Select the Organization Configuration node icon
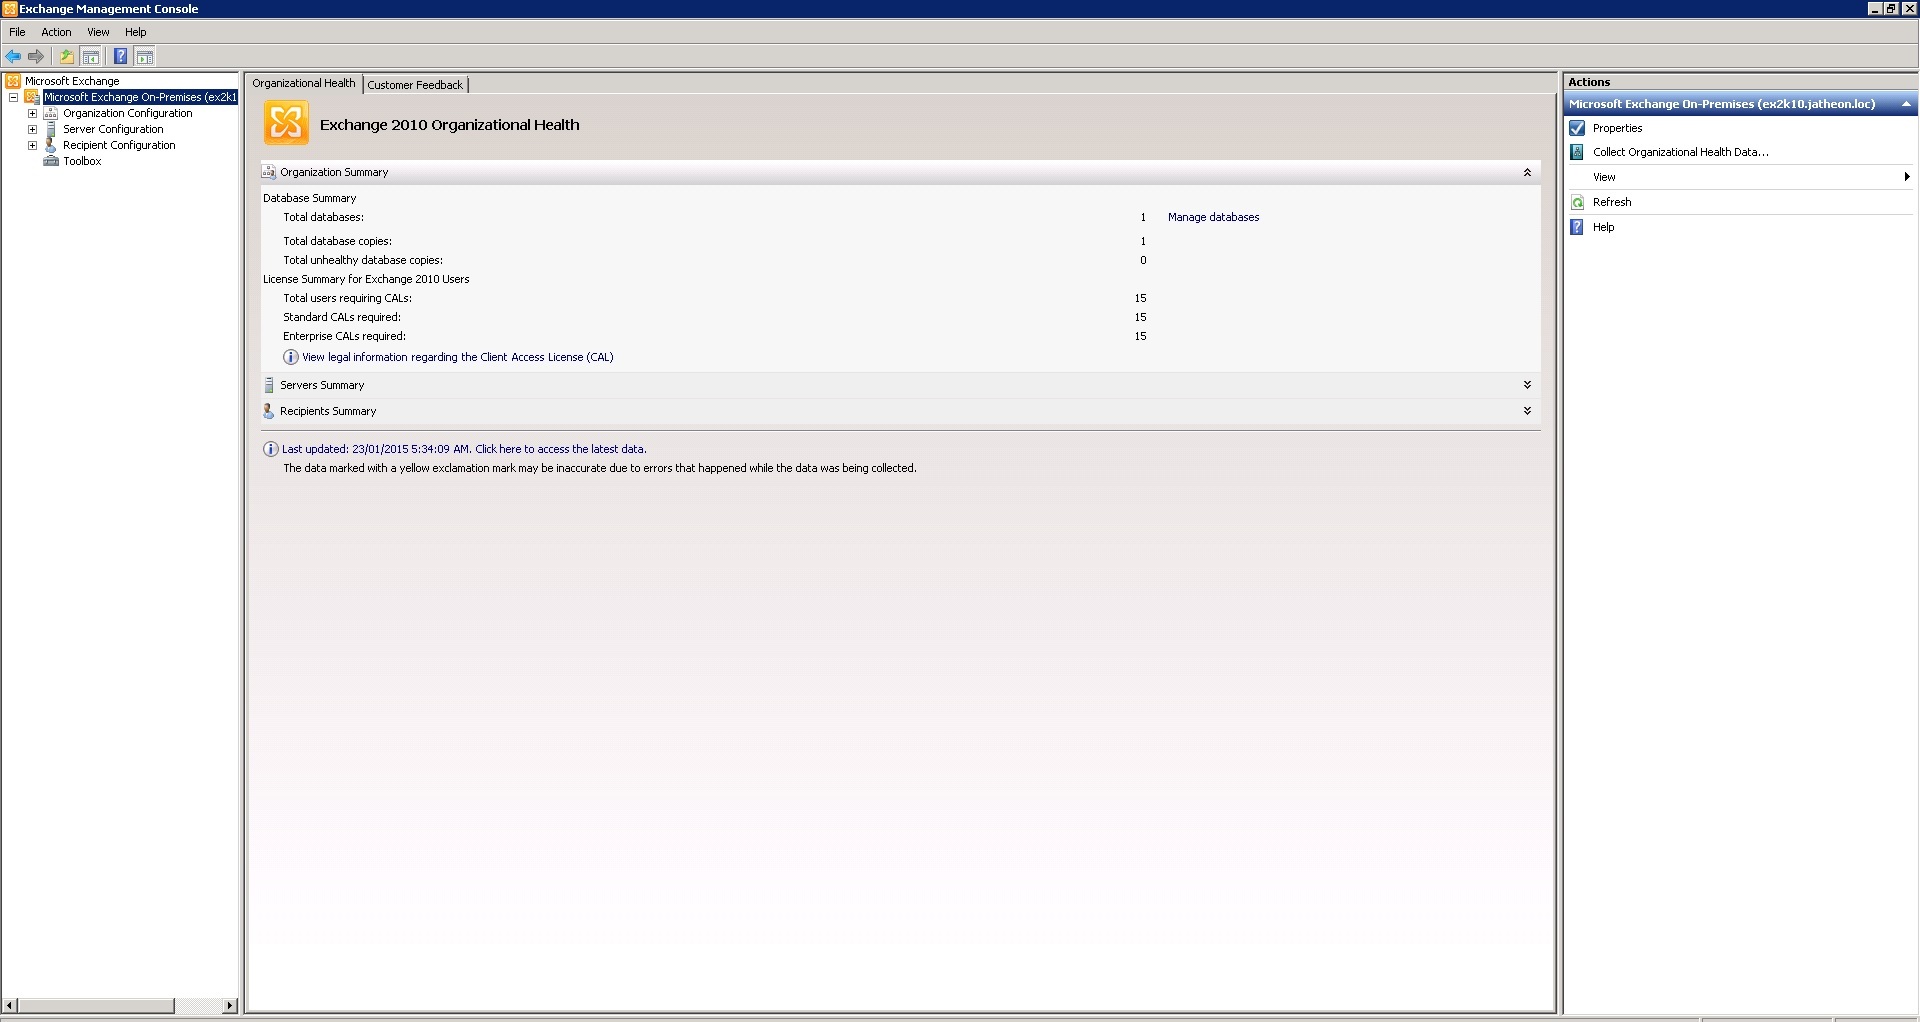Image resolution: width=1920 pixels, height=1022 pixels. pos(51,113)
